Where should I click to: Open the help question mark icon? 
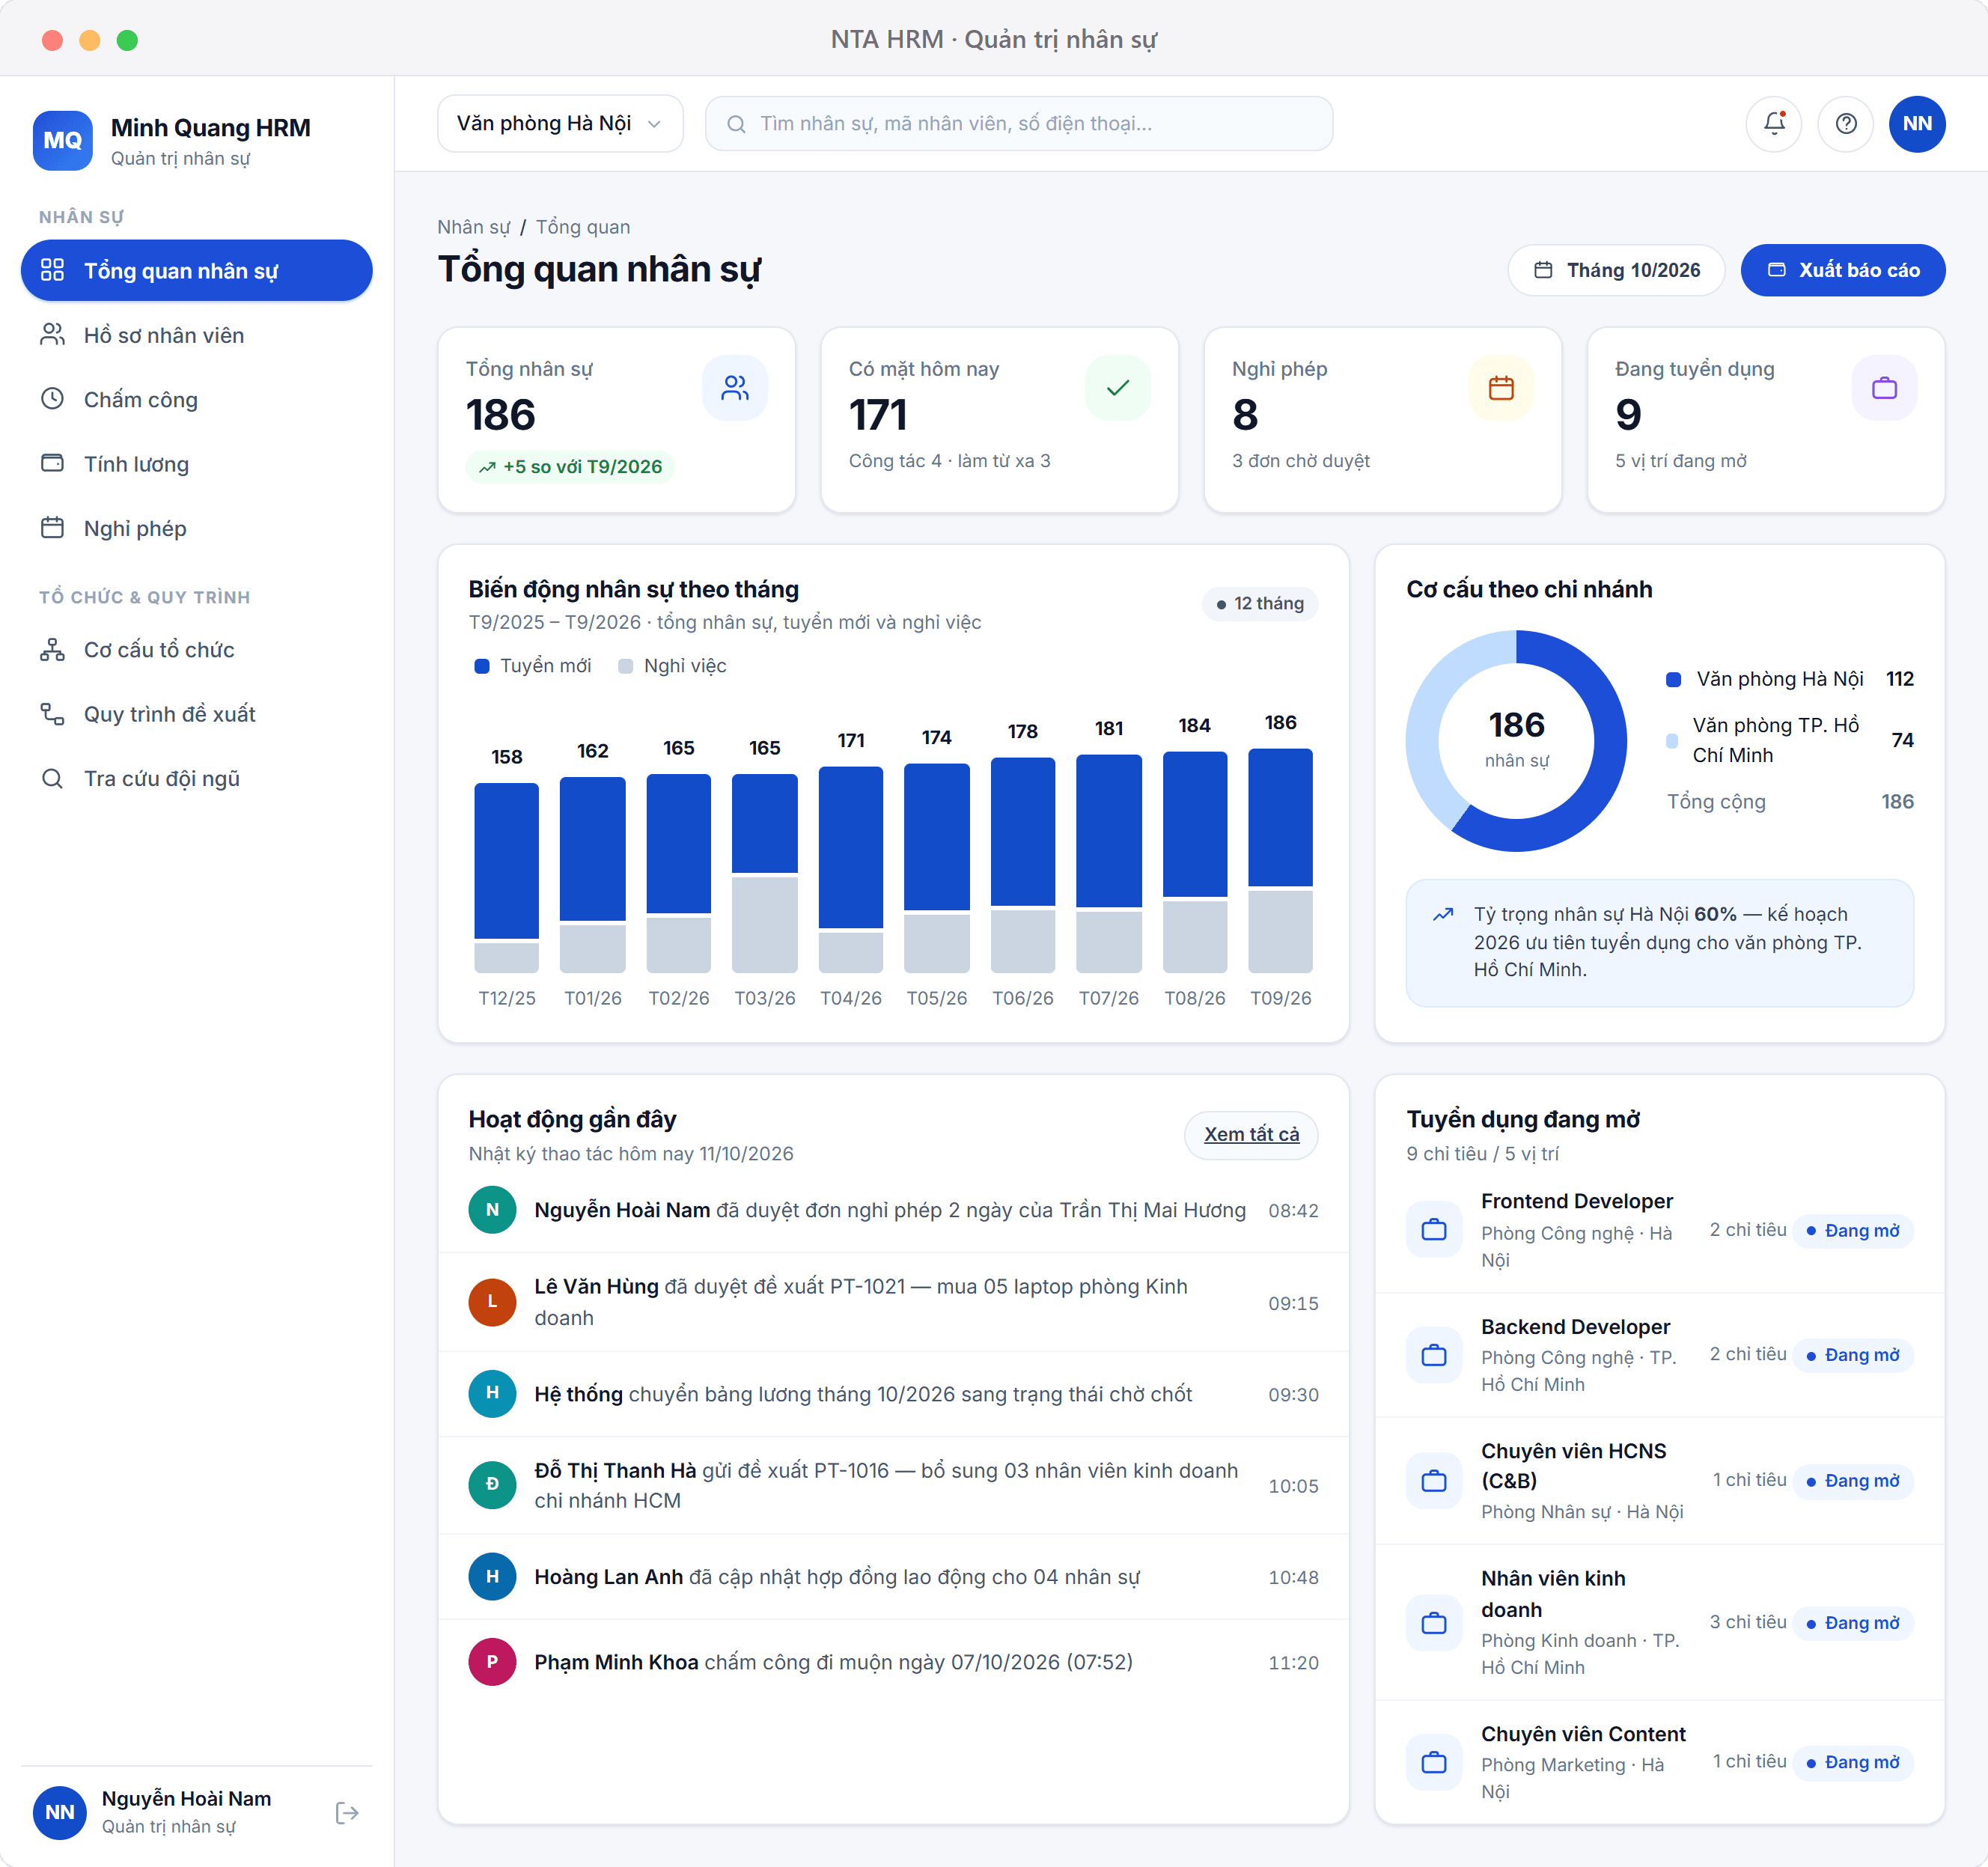pos(1845,123)
